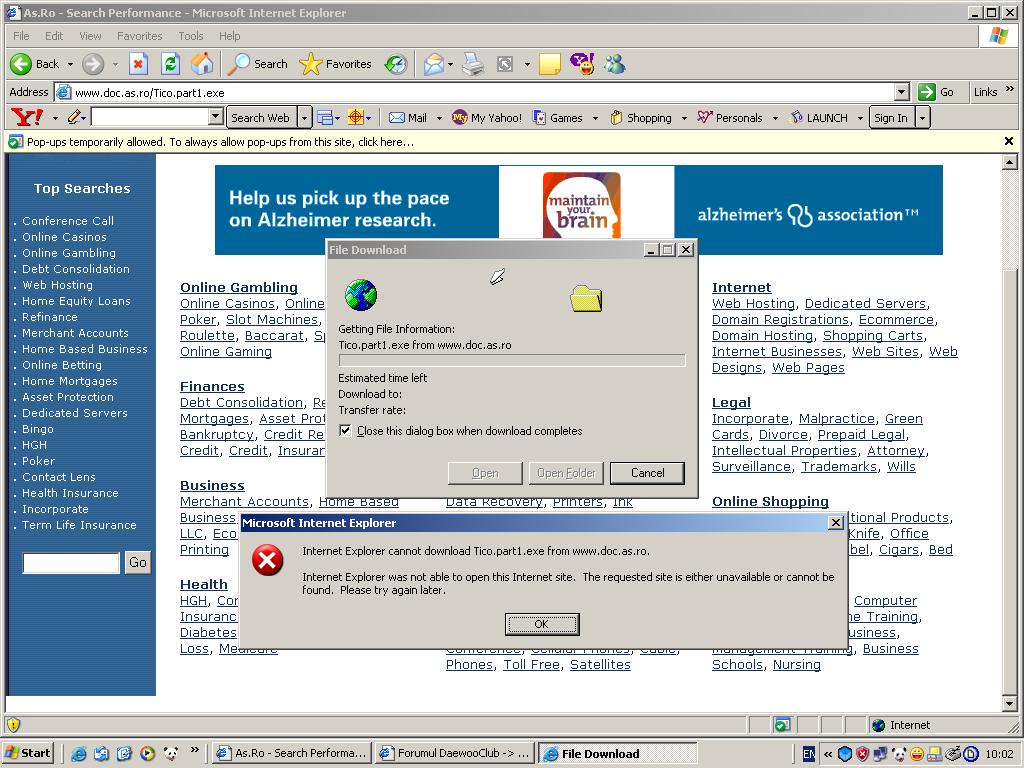Screen dimensions: 1024x768
Task: Open Yahoo Personals from the toolbar
Action: click(x=730, y=118)
